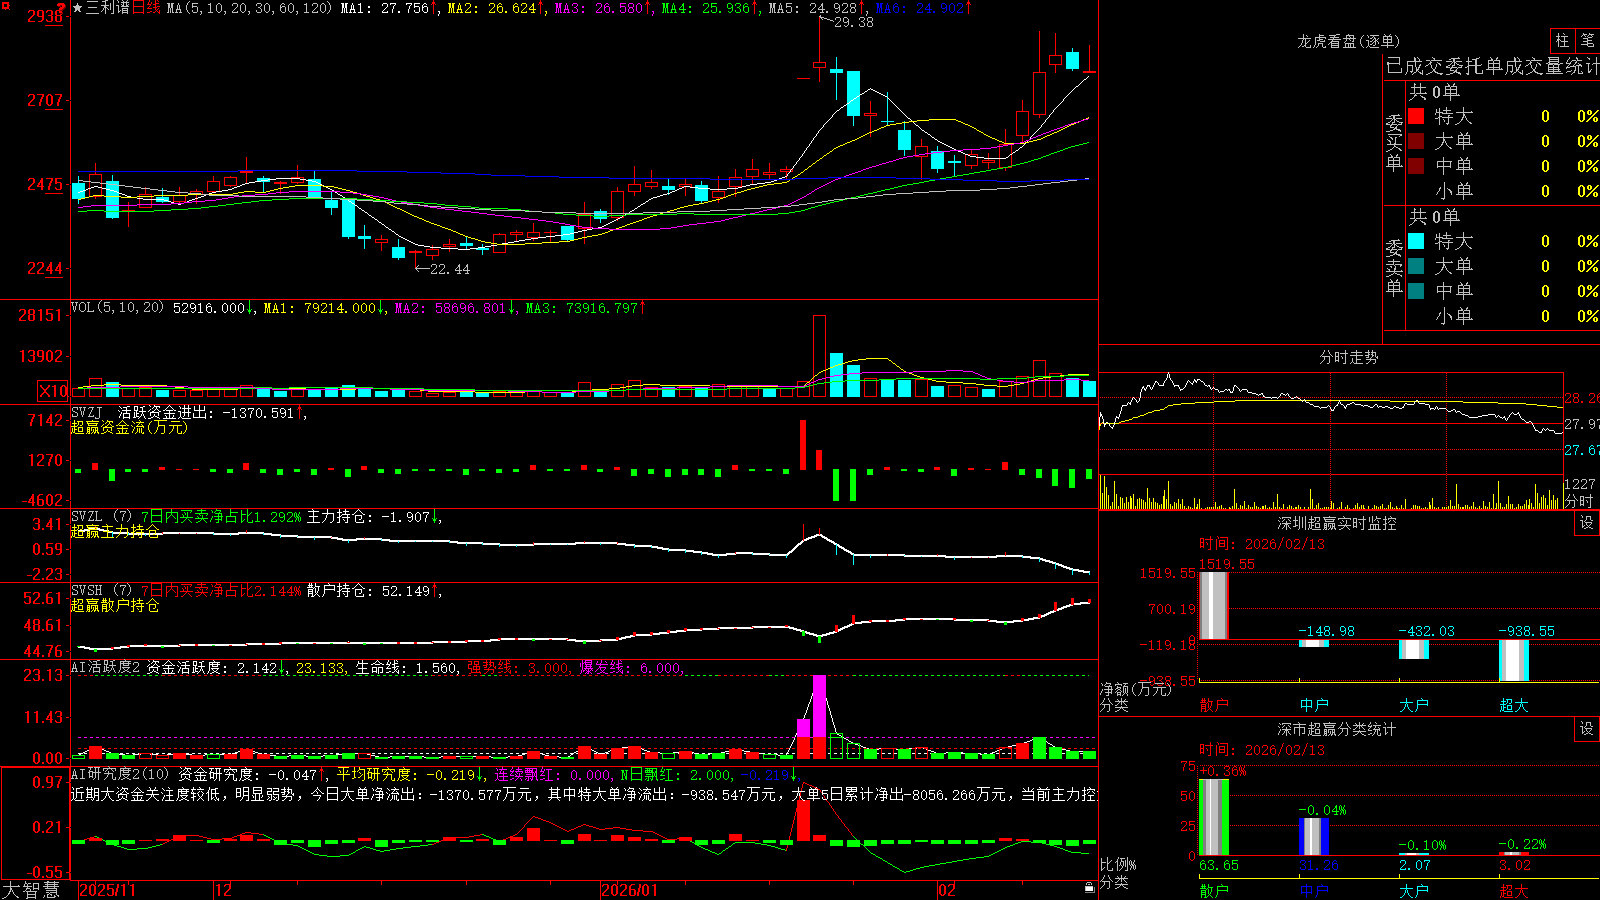Click the 强势线: 3.000 label
The width and height of the screenshot is (1600, 900).
point(519,667)
